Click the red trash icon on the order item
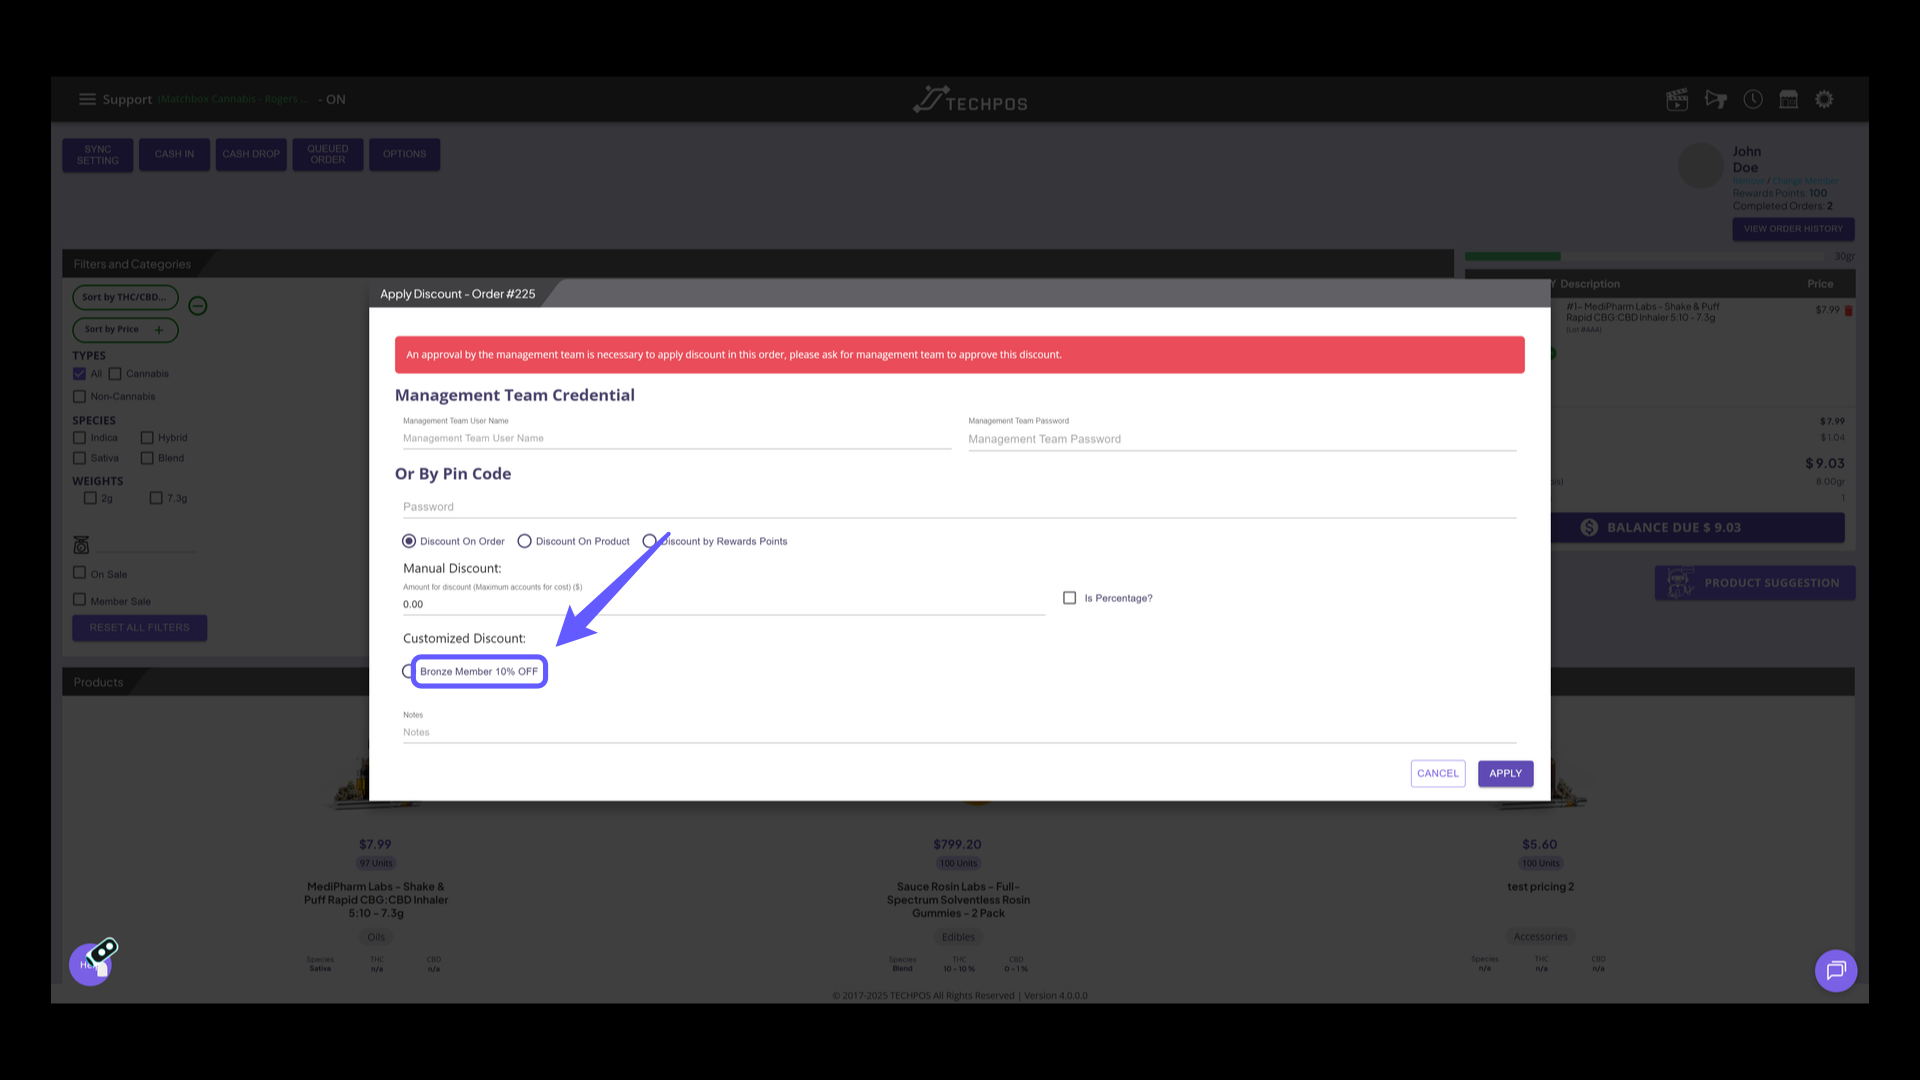This screenshot has height=1080, width=1920. pyautogui.click(x=1849, y=310)
